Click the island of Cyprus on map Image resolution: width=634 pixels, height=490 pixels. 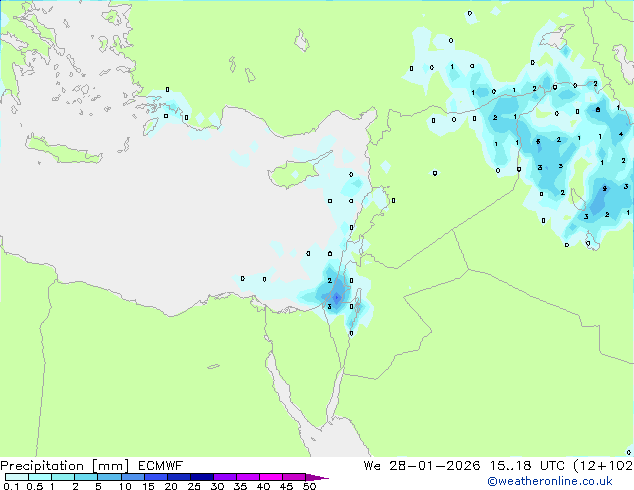(x=295, y=173)
